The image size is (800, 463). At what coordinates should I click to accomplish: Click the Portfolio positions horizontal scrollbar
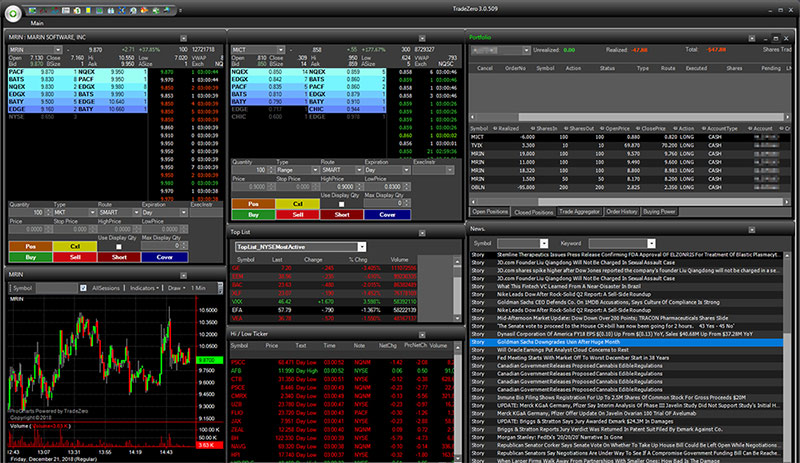pyautogui.click(x=660, y=202)
